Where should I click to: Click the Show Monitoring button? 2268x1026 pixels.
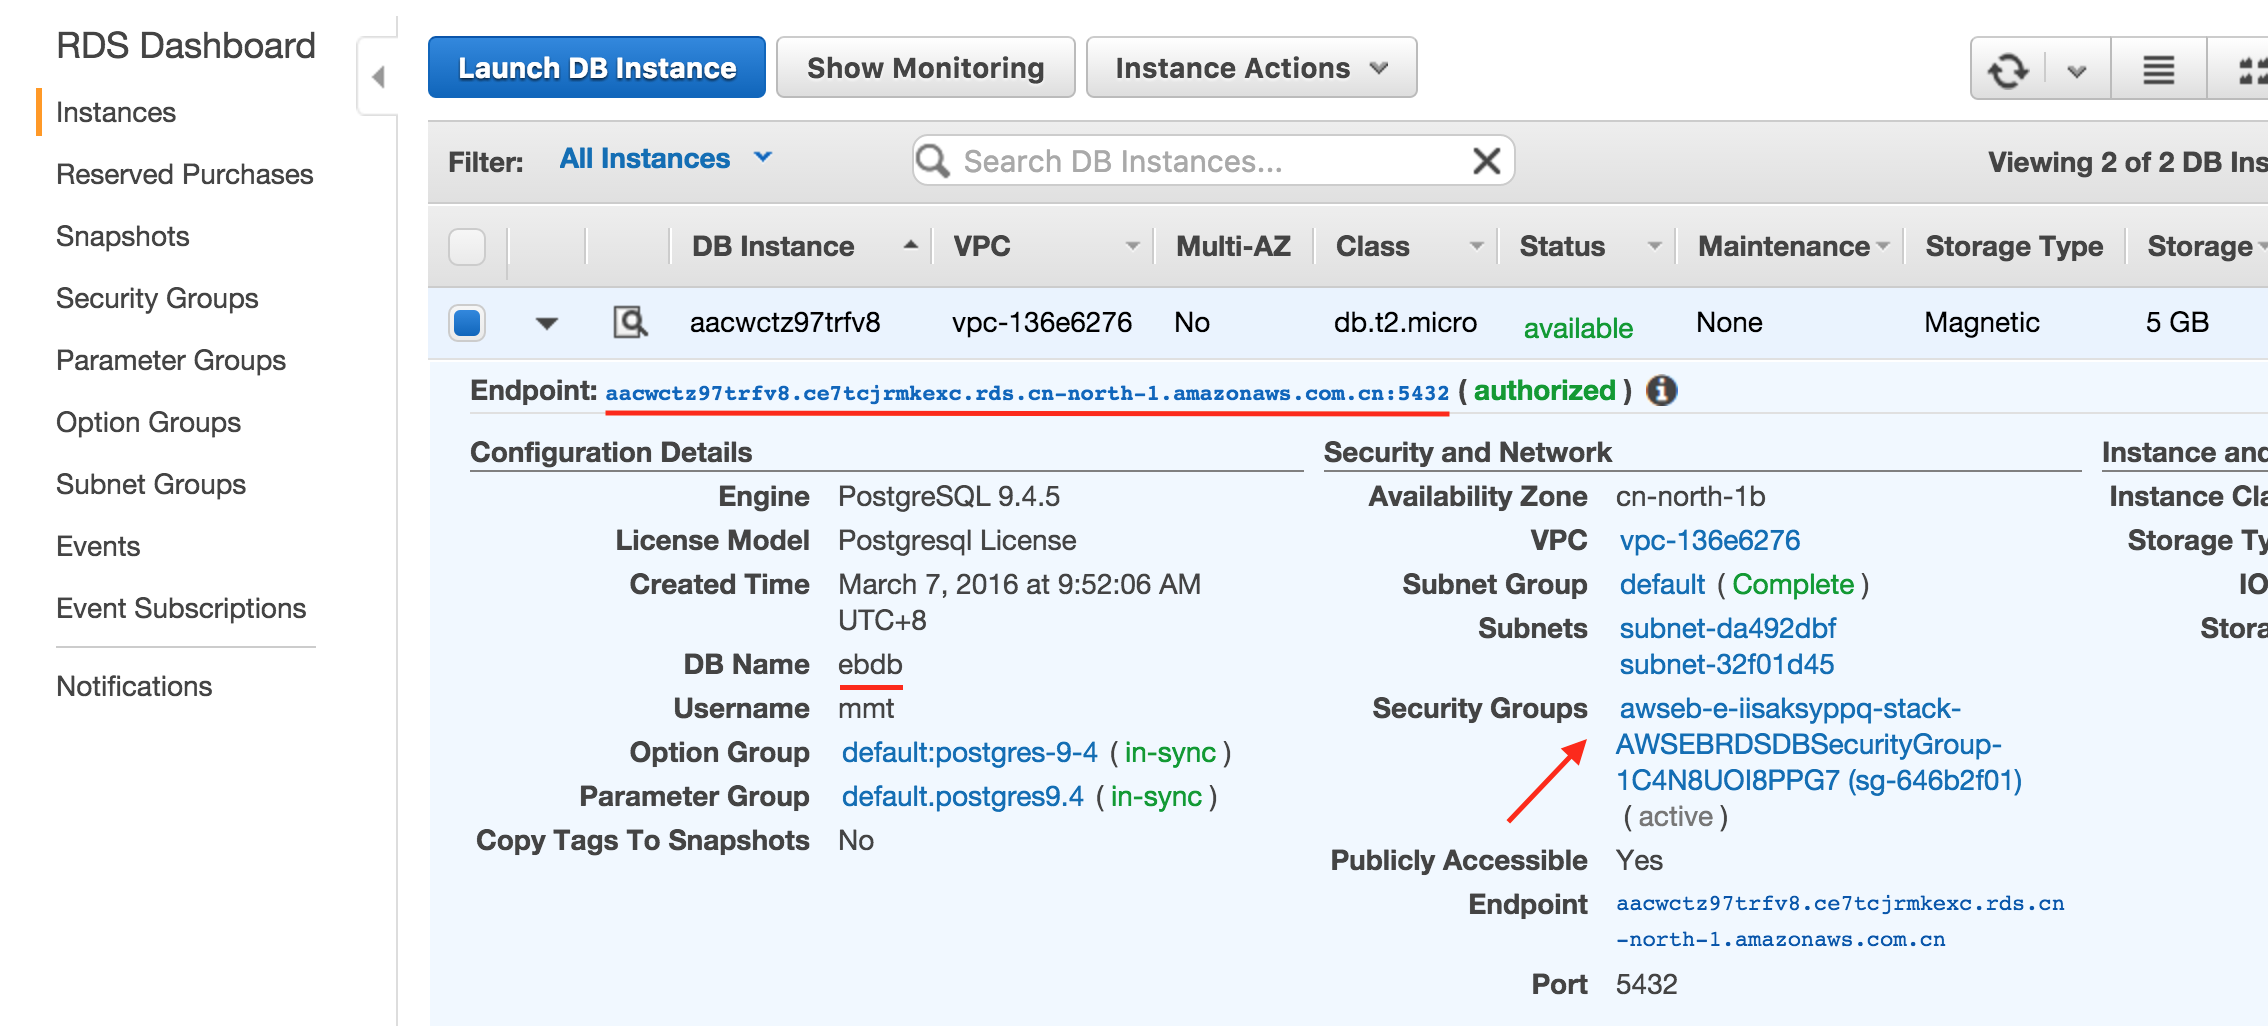coord(925,68)
